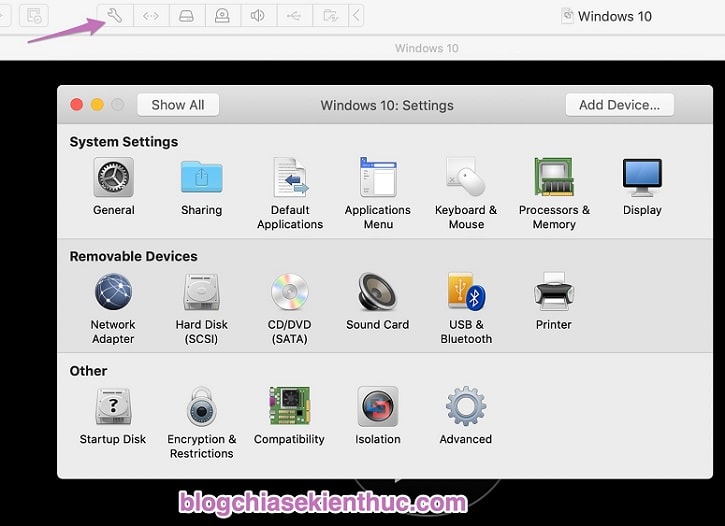Image resolution: width=725 pixels, height=526 pixels.
Task: Click the network adapter toolbar icon
Action: pos(151,16)
